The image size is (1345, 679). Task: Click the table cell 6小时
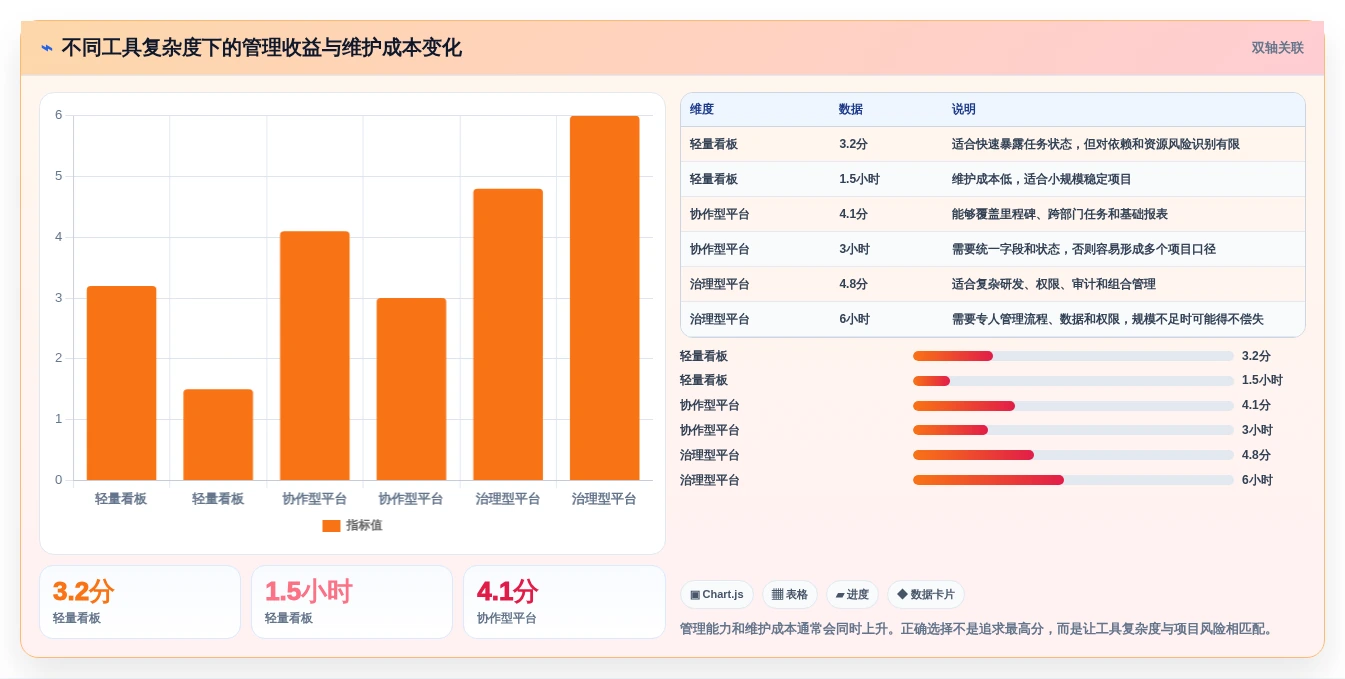click(x=854, y=319)
